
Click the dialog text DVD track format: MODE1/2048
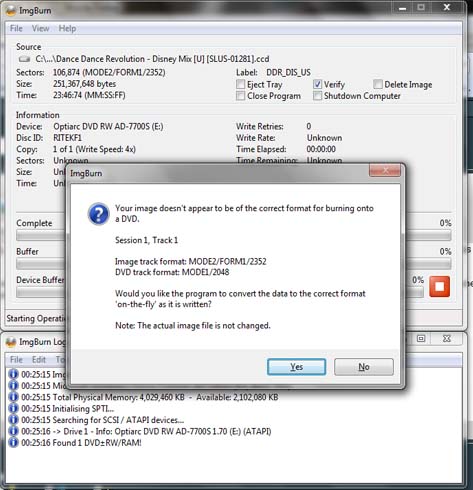point(172,272)
